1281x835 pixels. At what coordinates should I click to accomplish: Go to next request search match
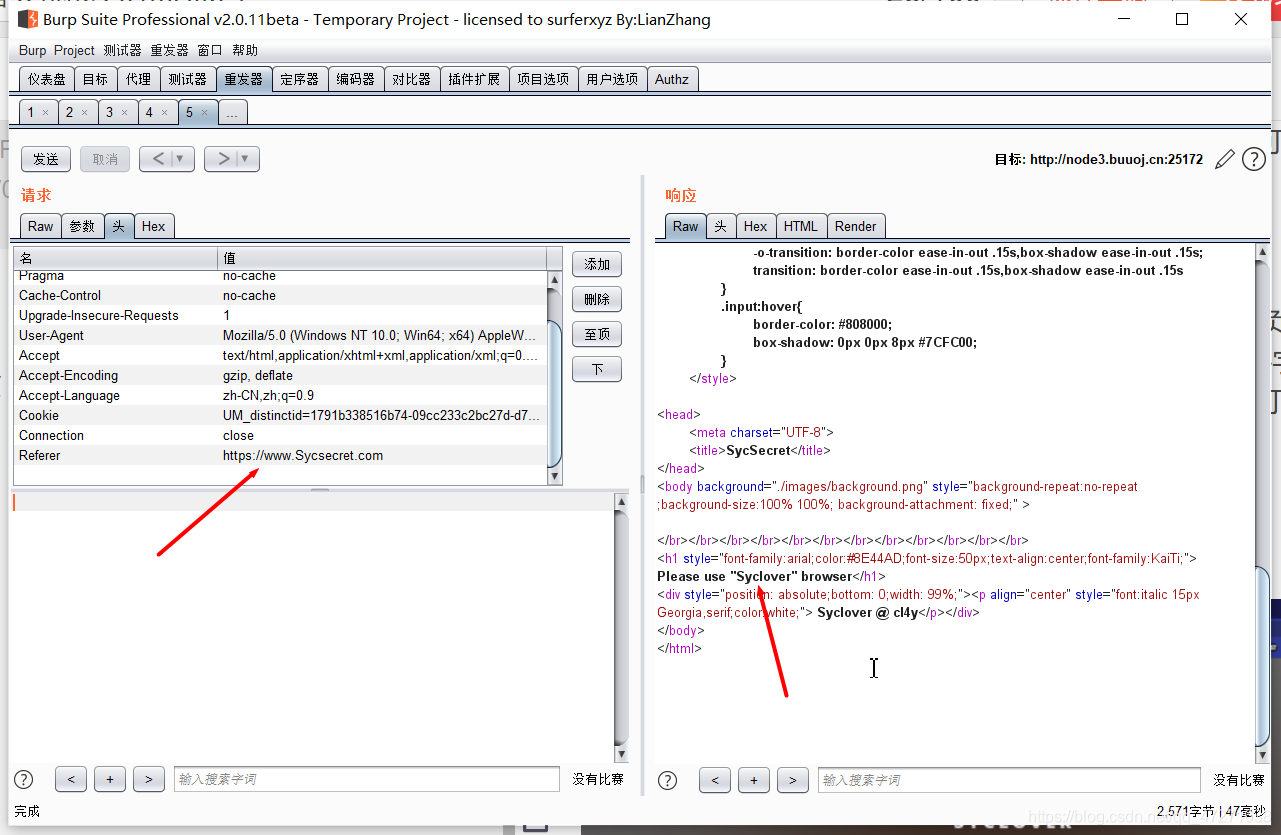tap(149, 780)
